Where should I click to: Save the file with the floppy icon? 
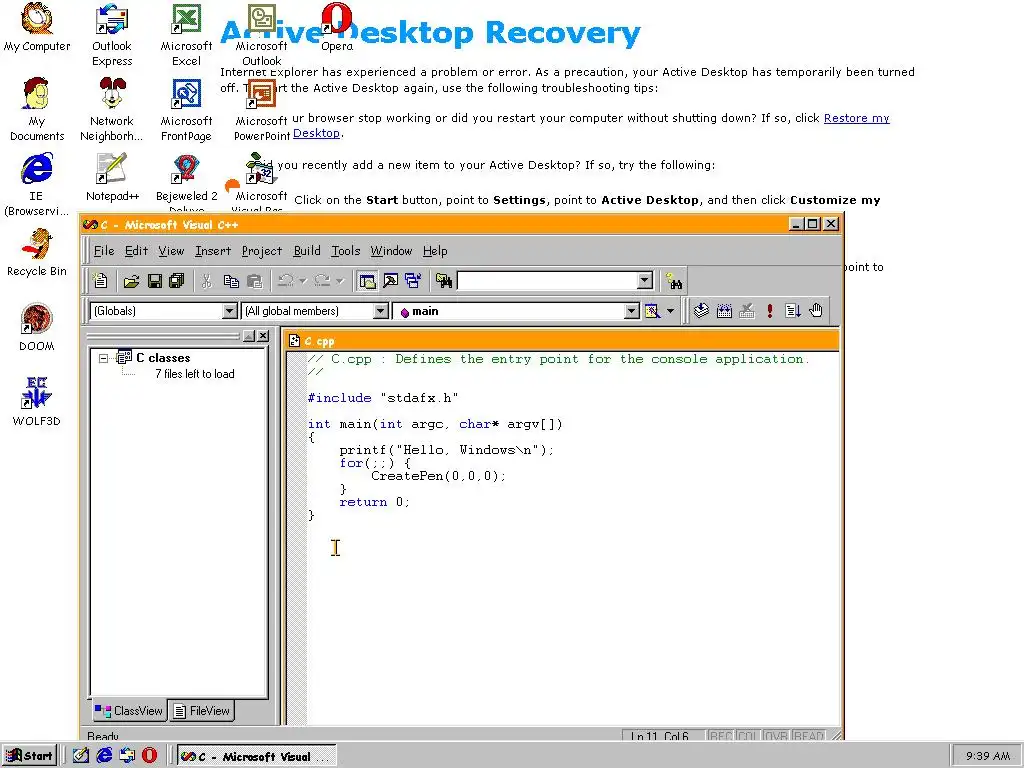point(155,281)
